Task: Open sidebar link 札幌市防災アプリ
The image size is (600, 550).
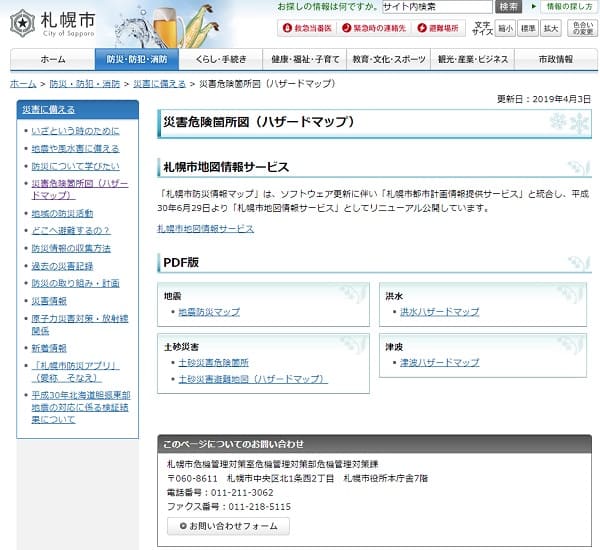Action: click(75, 372)
